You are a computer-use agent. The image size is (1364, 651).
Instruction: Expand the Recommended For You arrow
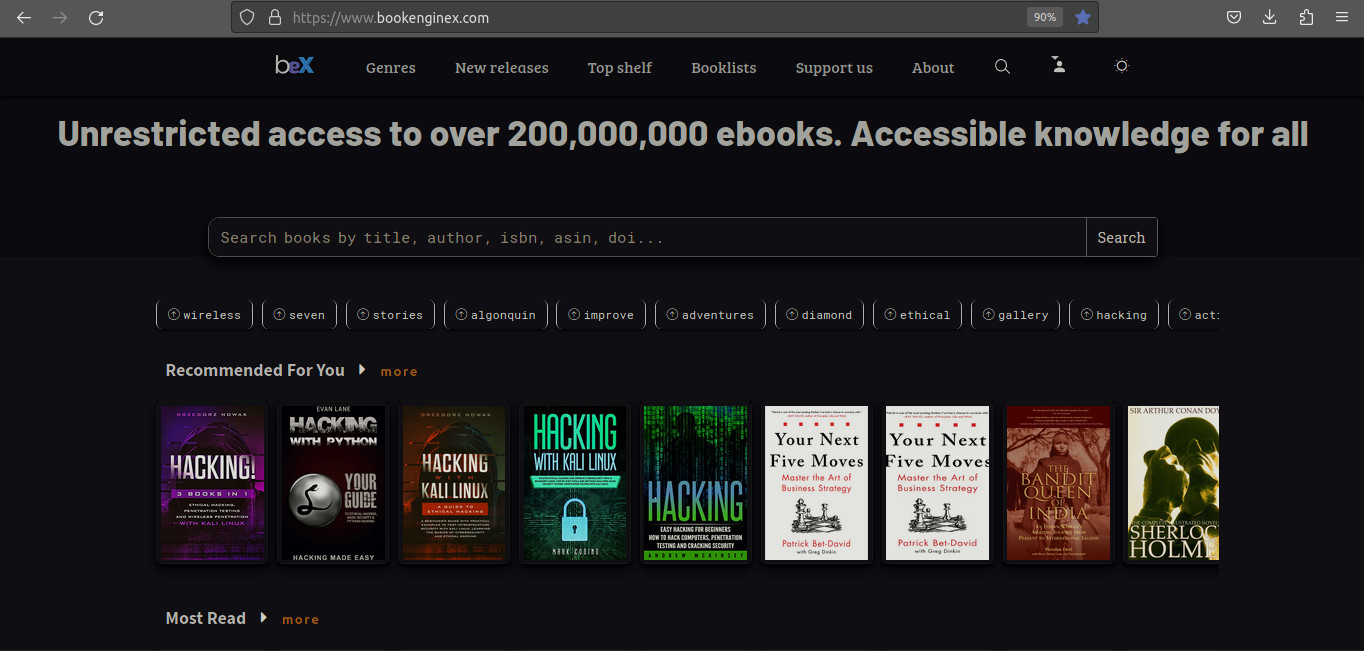(x=362, y=370)
